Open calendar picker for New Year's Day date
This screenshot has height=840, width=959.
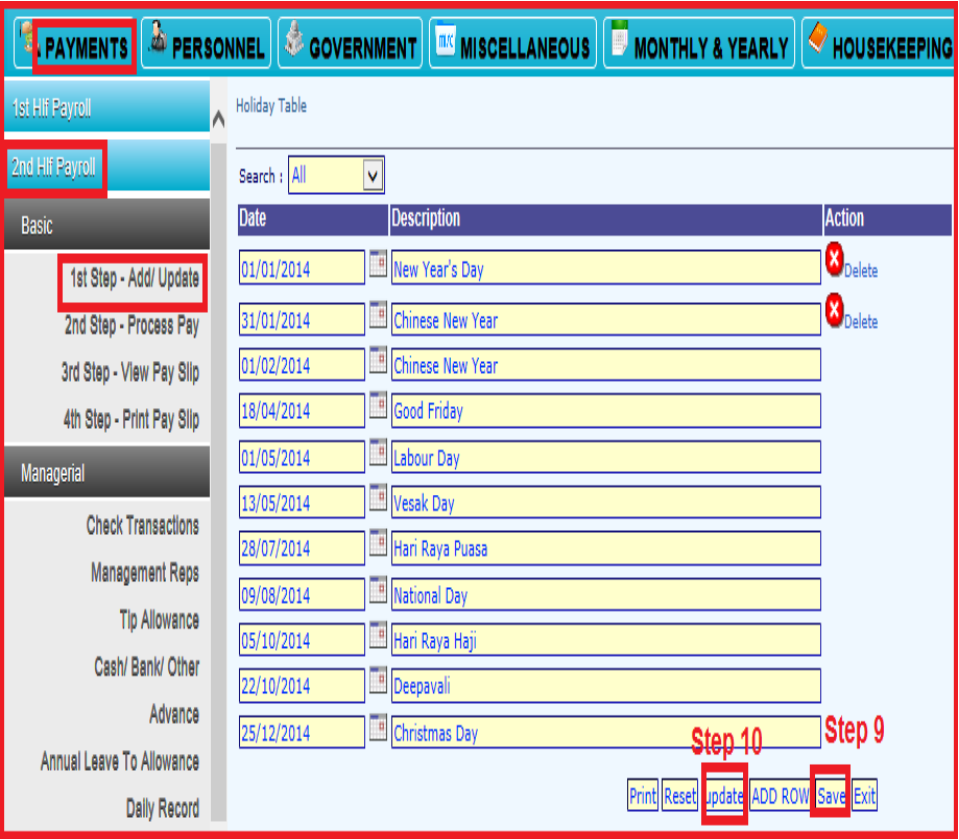pyautogui.click(x=378, y=265)
